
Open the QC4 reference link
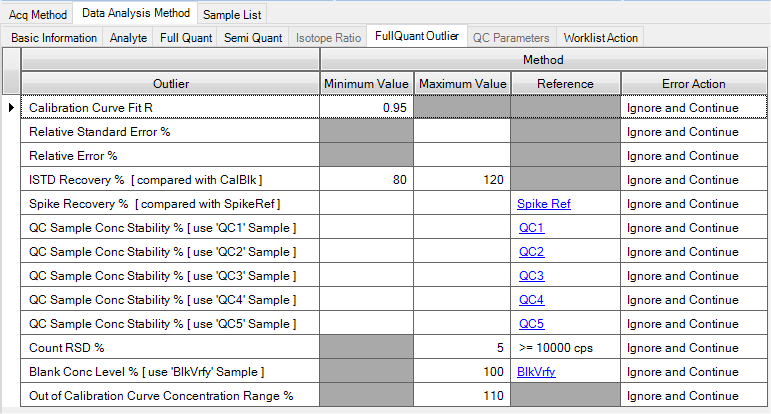[532, 300]
